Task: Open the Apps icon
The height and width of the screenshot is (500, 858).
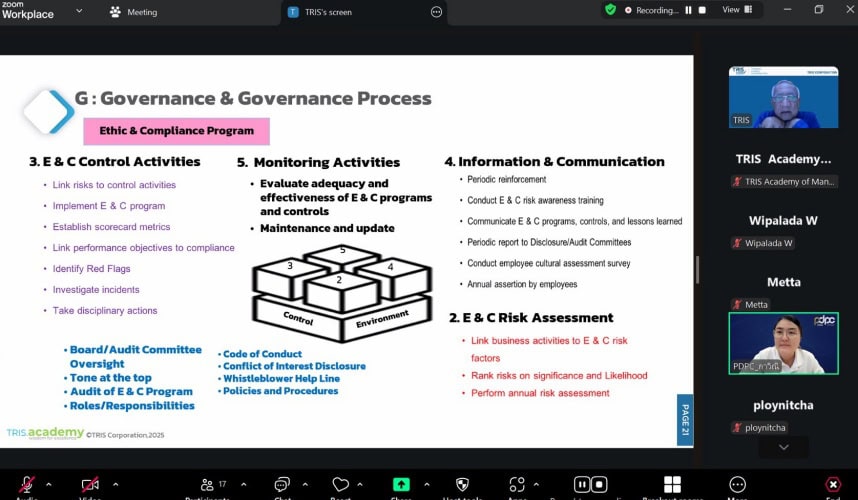Action: tap(517, 485)
